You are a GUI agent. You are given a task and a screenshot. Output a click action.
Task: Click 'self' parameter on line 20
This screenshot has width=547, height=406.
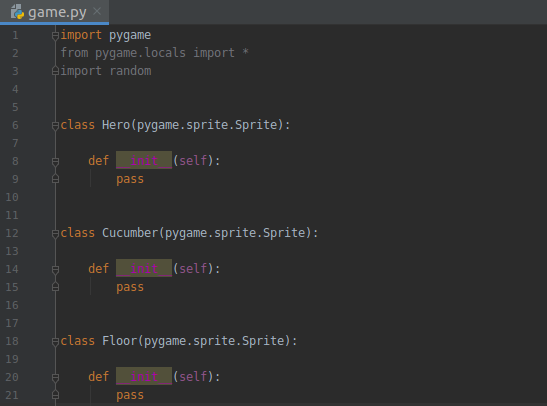pyautogui.click(x=193, y=376)
